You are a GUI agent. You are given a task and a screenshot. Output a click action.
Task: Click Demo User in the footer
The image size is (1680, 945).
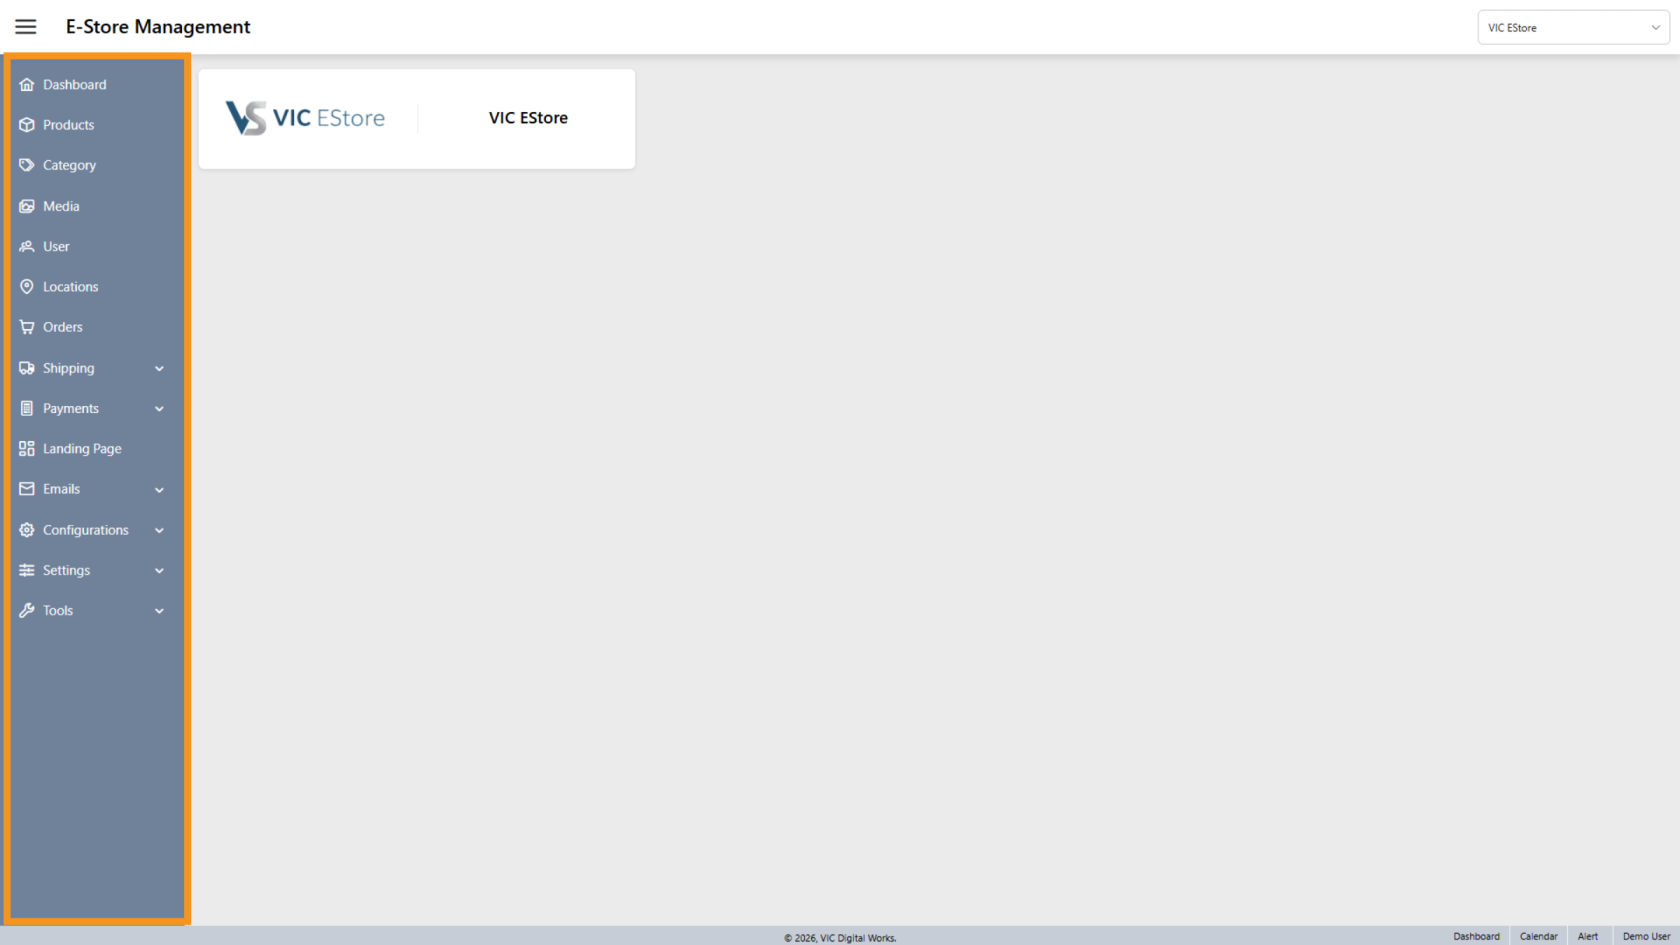(1646, 936)
